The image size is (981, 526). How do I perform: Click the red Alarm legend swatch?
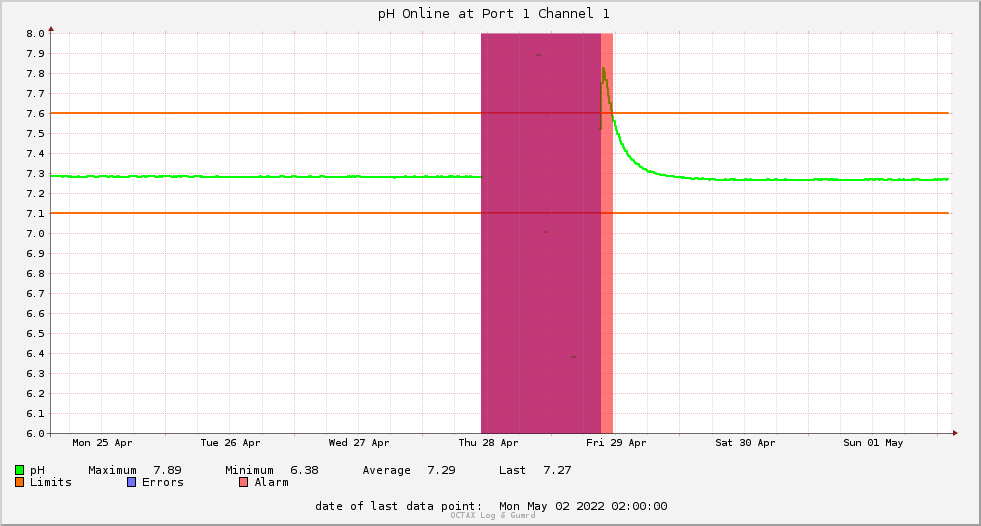243,482
